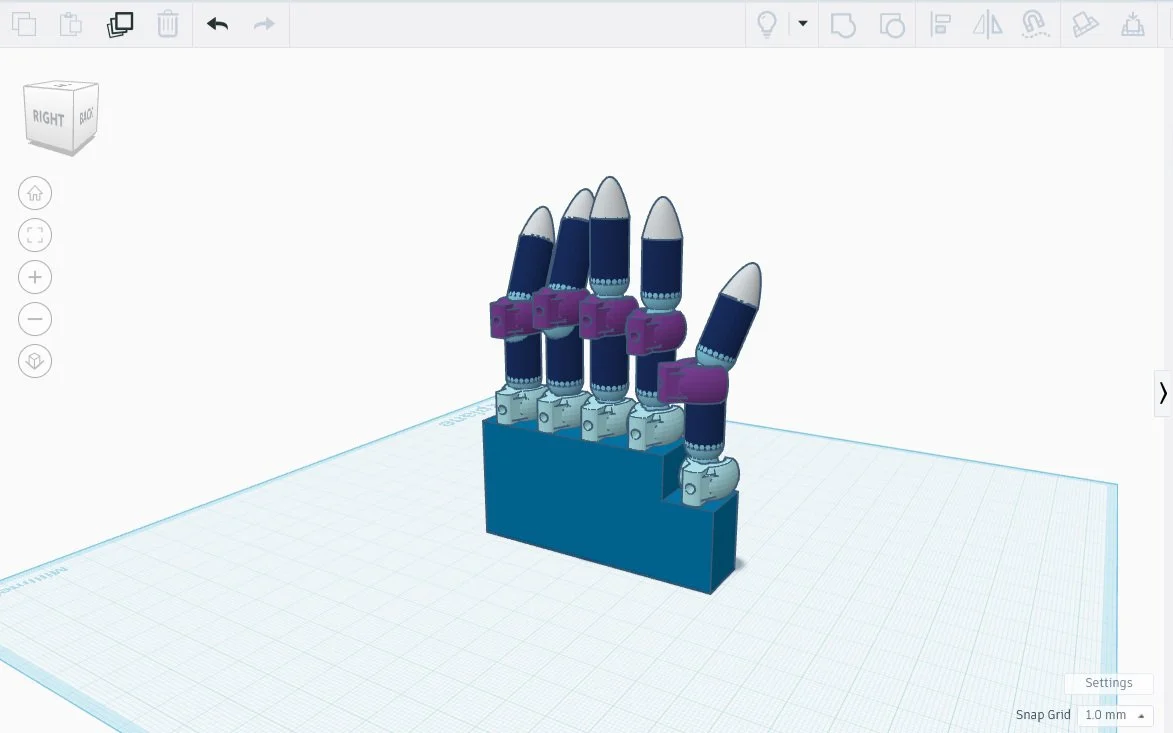Click the Duplicate and repeat icon
The image size is (1173, 733).
pyautogui.click(x=120, y=24)
